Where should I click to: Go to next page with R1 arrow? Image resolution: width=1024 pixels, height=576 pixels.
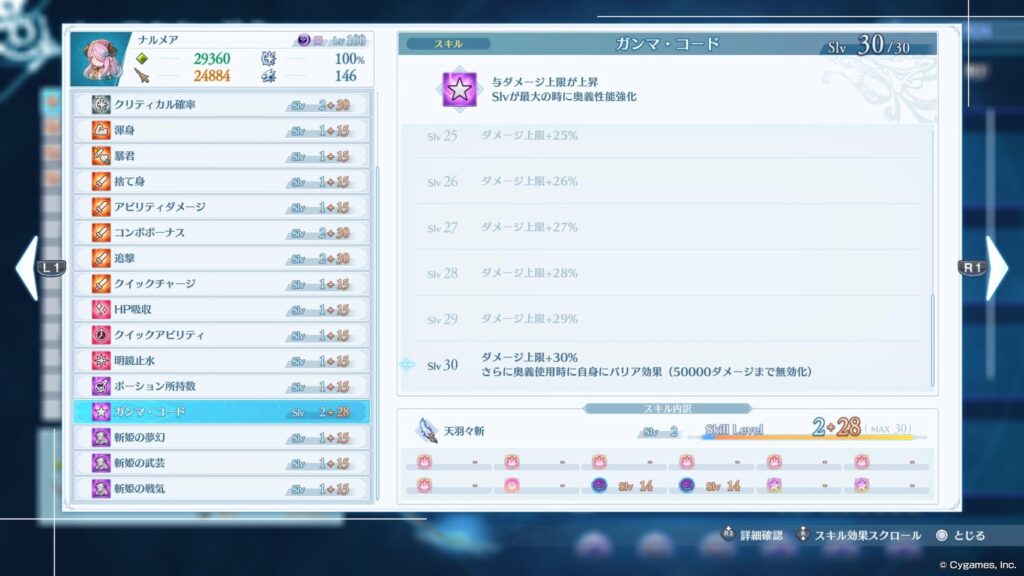click(x=995, y=268)
